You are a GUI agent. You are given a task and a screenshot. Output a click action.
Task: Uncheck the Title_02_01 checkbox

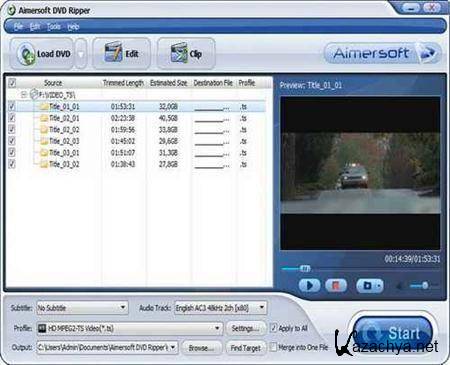[12, 118]
